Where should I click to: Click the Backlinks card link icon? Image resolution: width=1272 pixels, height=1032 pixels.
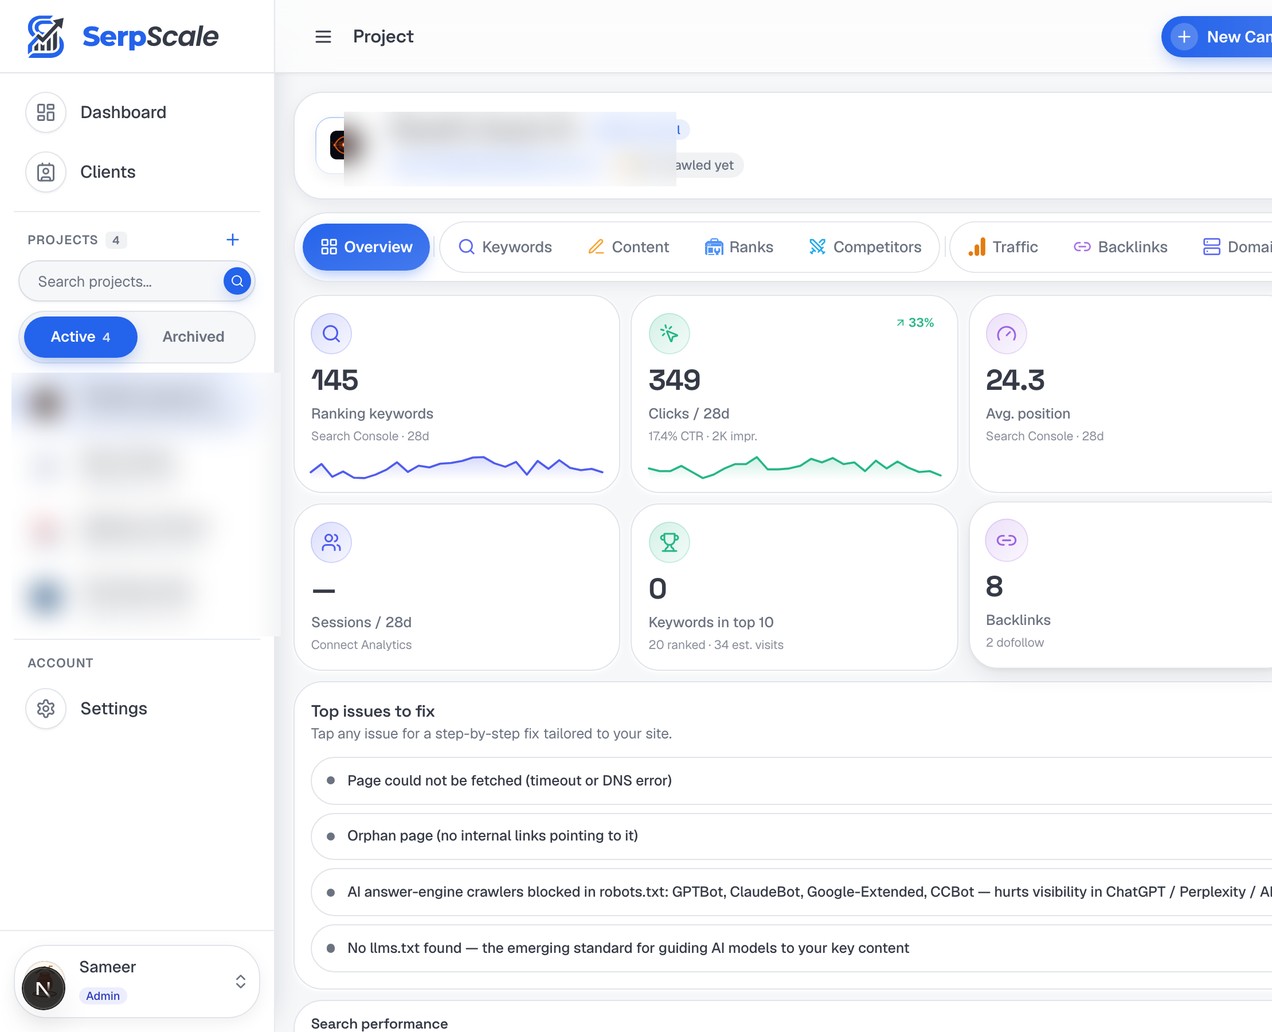[1006, 540]
